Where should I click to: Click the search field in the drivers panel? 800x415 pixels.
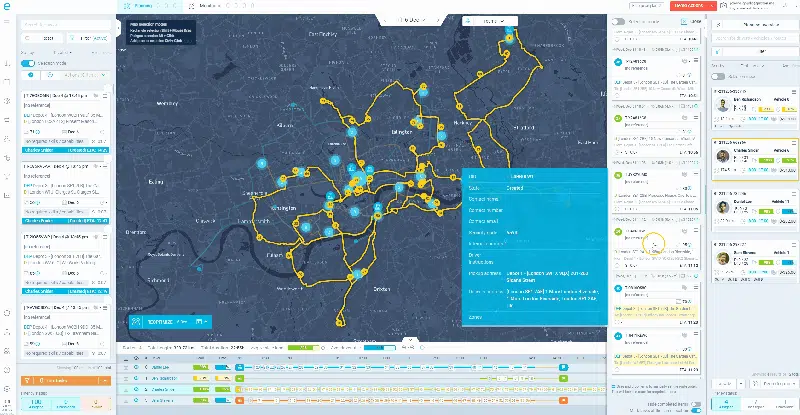tap(756, 38)
